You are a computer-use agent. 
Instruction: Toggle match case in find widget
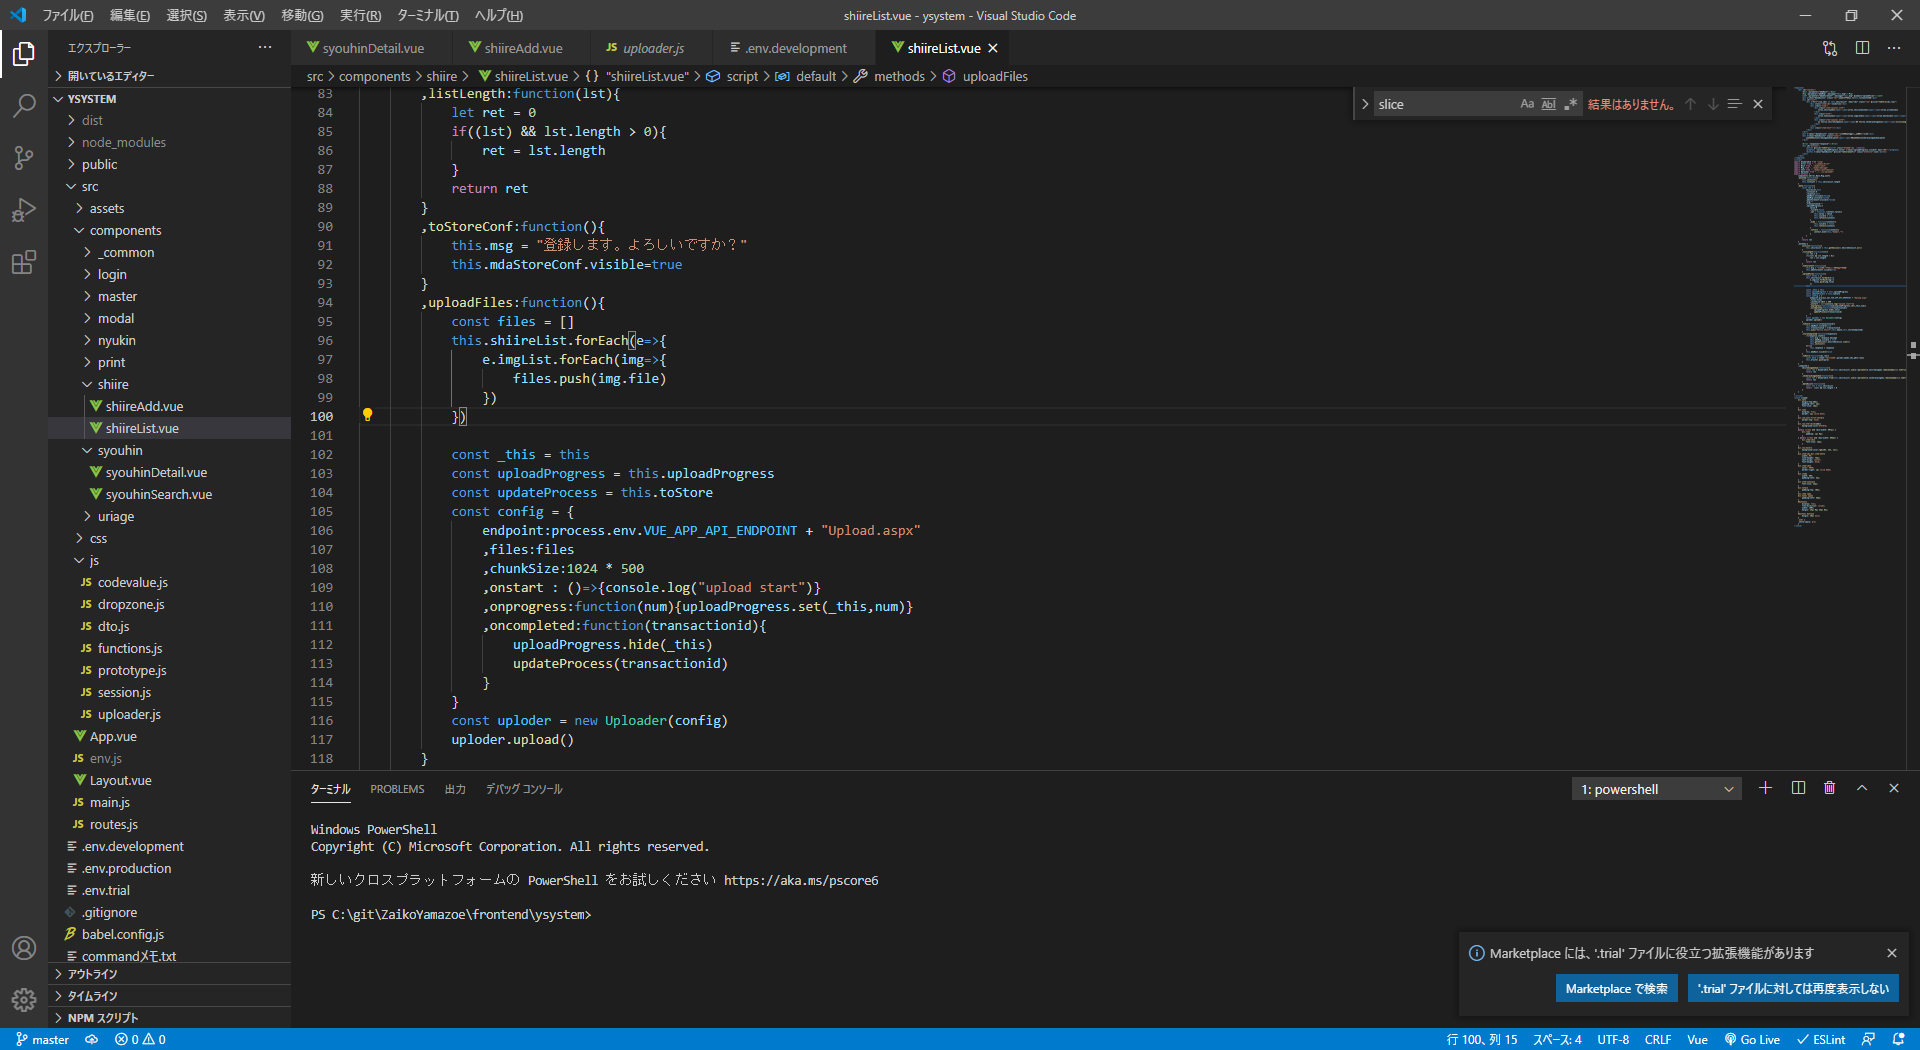(1527, 104)
